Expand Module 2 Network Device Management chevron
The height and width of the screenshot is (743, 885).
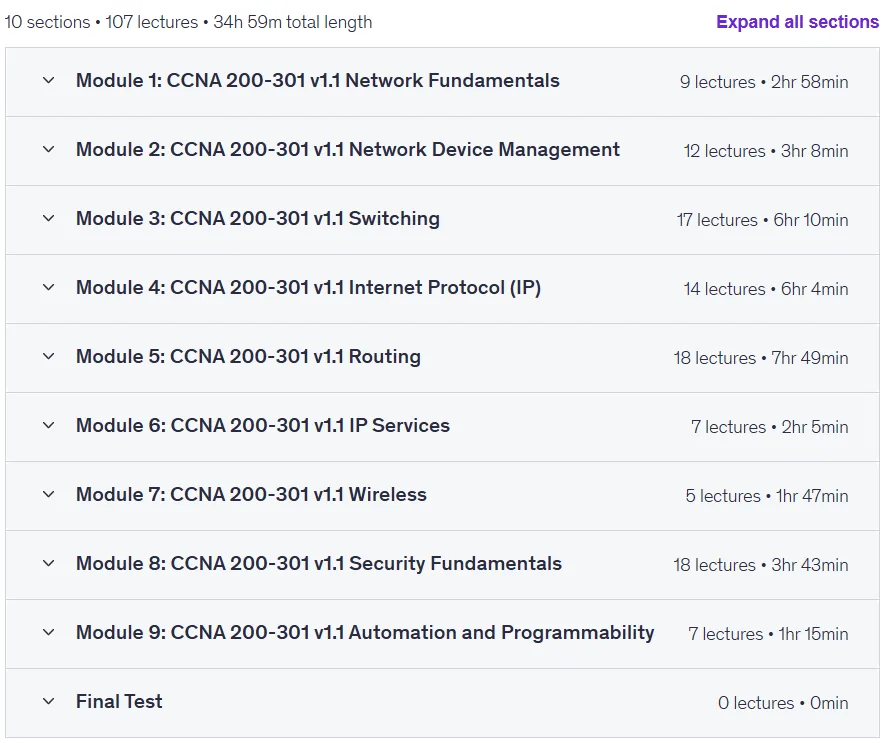[x=49, y=150]
